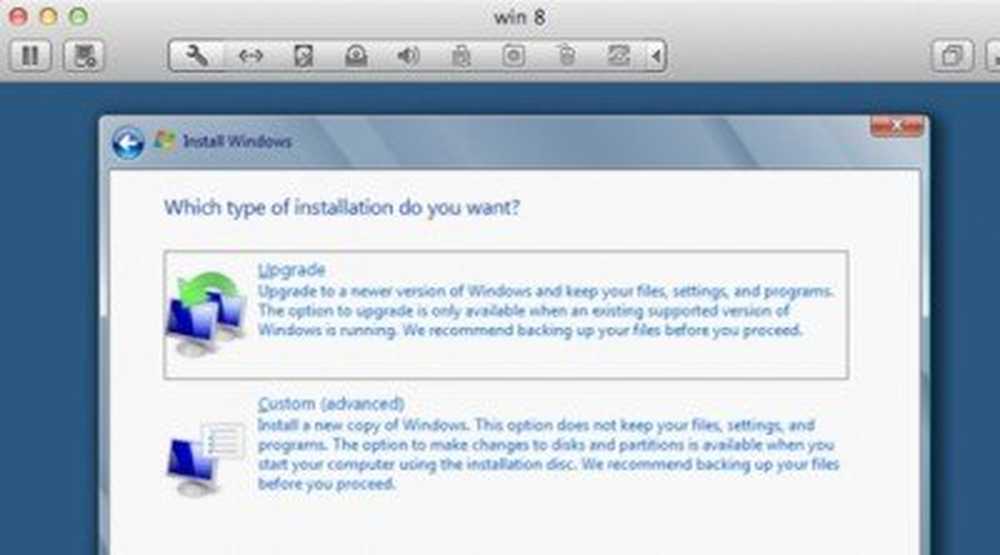This screenshot has width=1000, height=555.
Task: Go back using the blue arrow button
Action: click(x=128, y=143)
